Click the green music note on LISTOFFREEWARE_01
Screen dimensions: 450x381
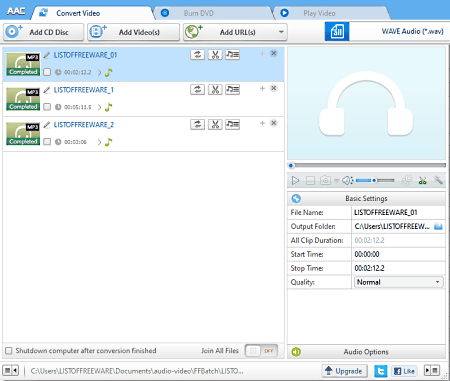[x=109, y=72]
